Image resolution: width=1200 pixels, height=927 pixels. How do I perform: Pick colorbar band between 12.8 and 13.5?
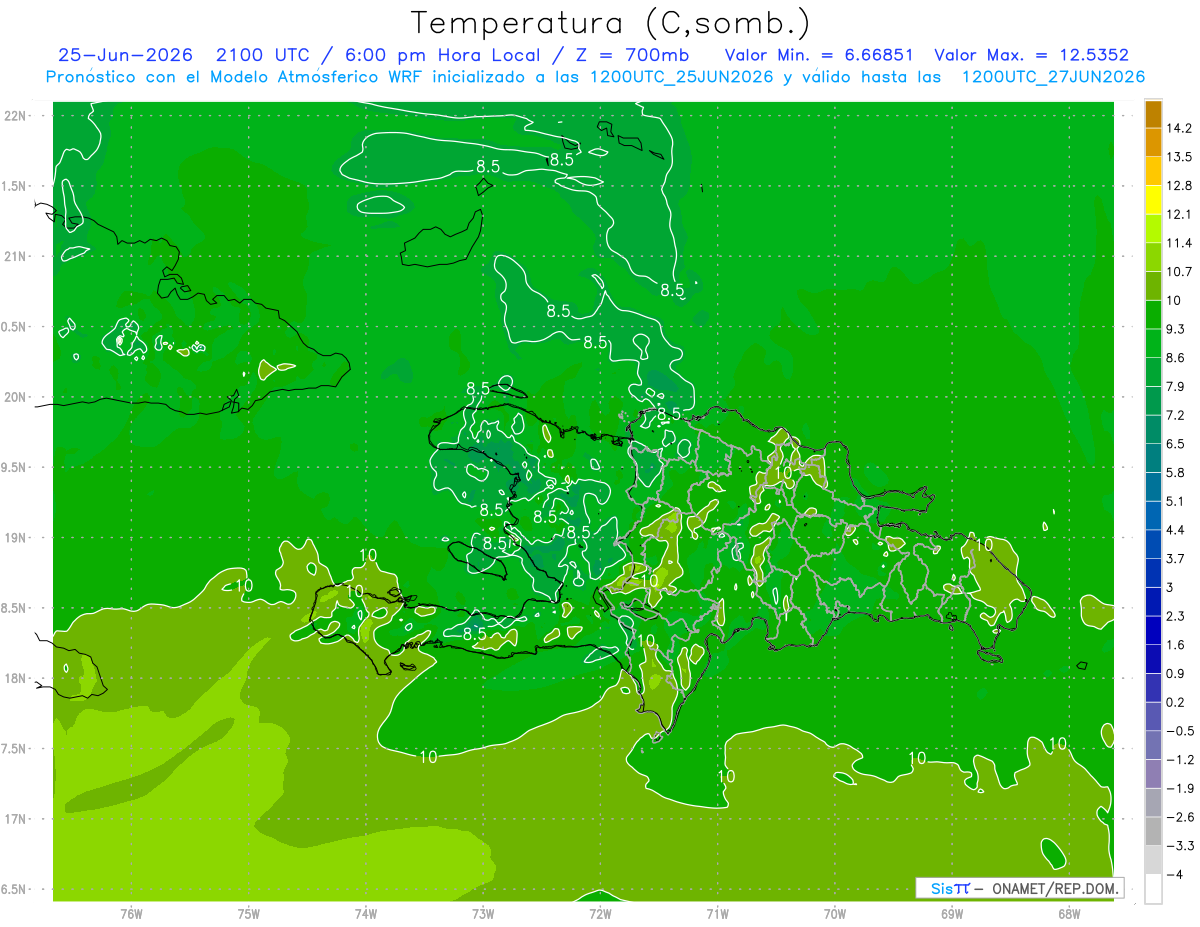point(1153,171)
